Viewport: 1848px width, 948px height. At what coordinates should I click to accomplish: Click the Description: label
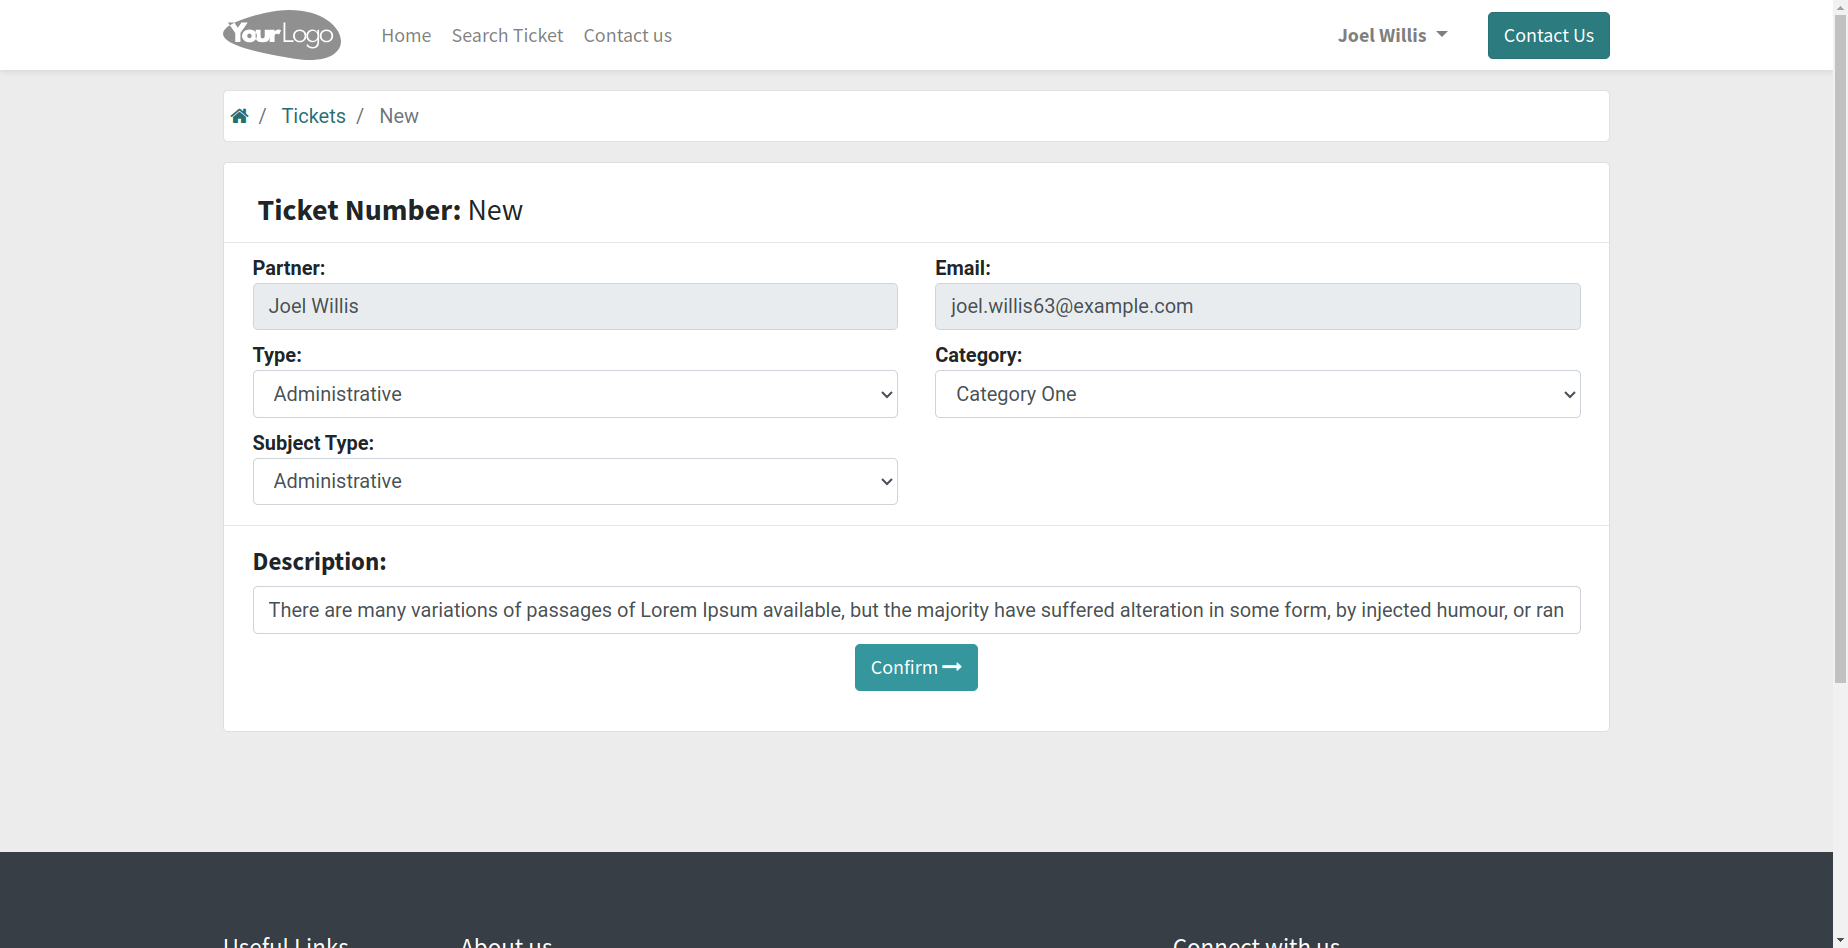(319, 562)
